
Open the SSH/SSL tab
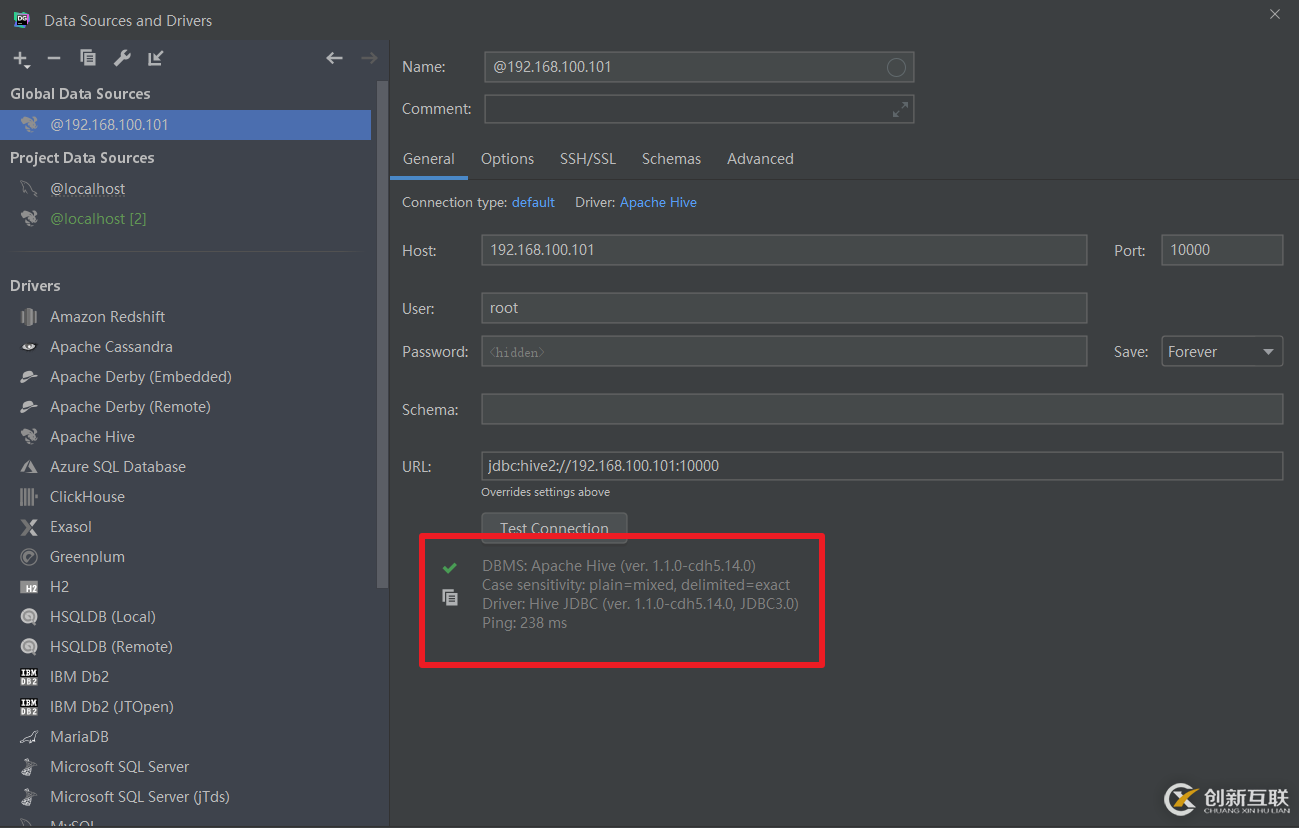[588, 159]
